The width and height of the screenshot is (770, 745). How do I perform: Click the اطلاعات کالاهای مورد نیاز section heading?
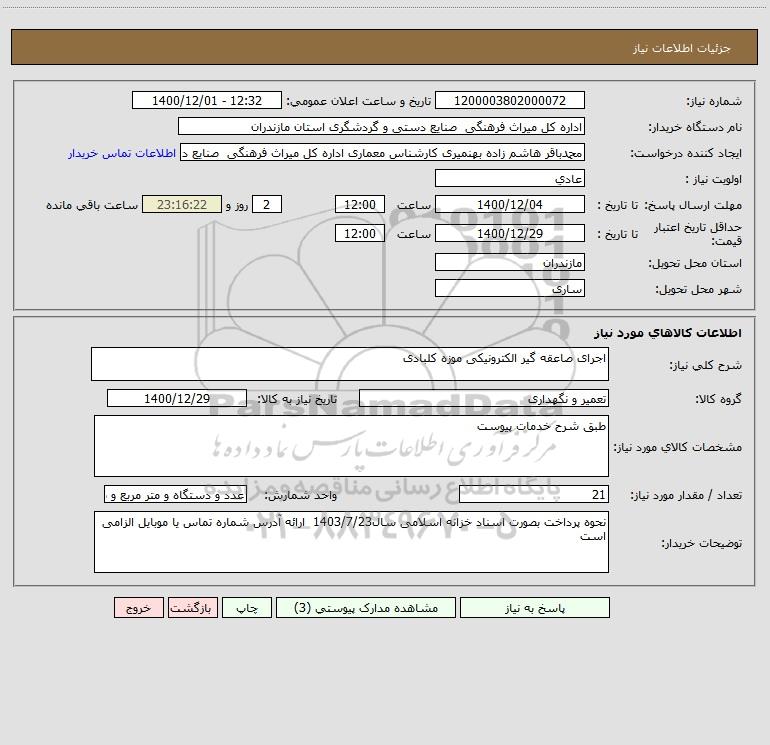668,333
